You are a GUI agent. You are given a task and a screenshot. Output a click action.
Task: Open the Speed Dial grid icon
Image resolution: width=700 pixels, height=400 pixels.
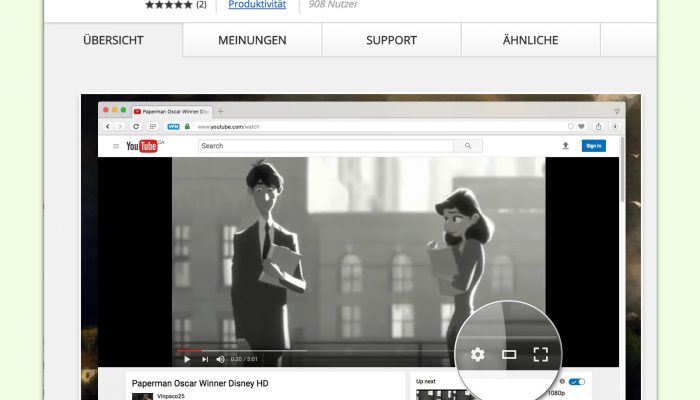pos(153,126)
